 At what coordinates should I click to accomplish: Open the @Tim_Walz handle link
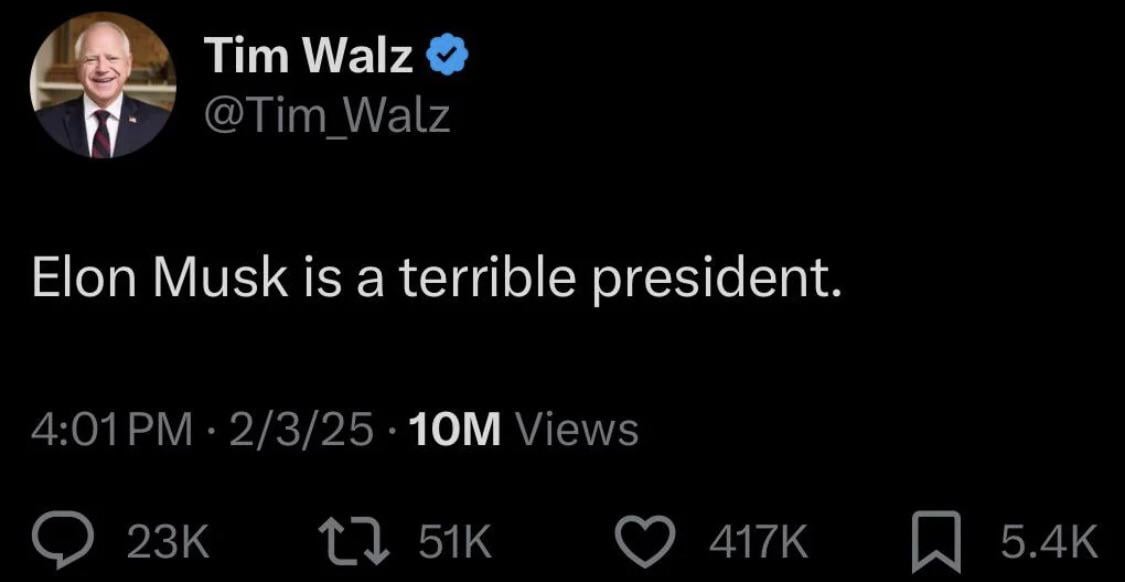click(x=326, y=116)
